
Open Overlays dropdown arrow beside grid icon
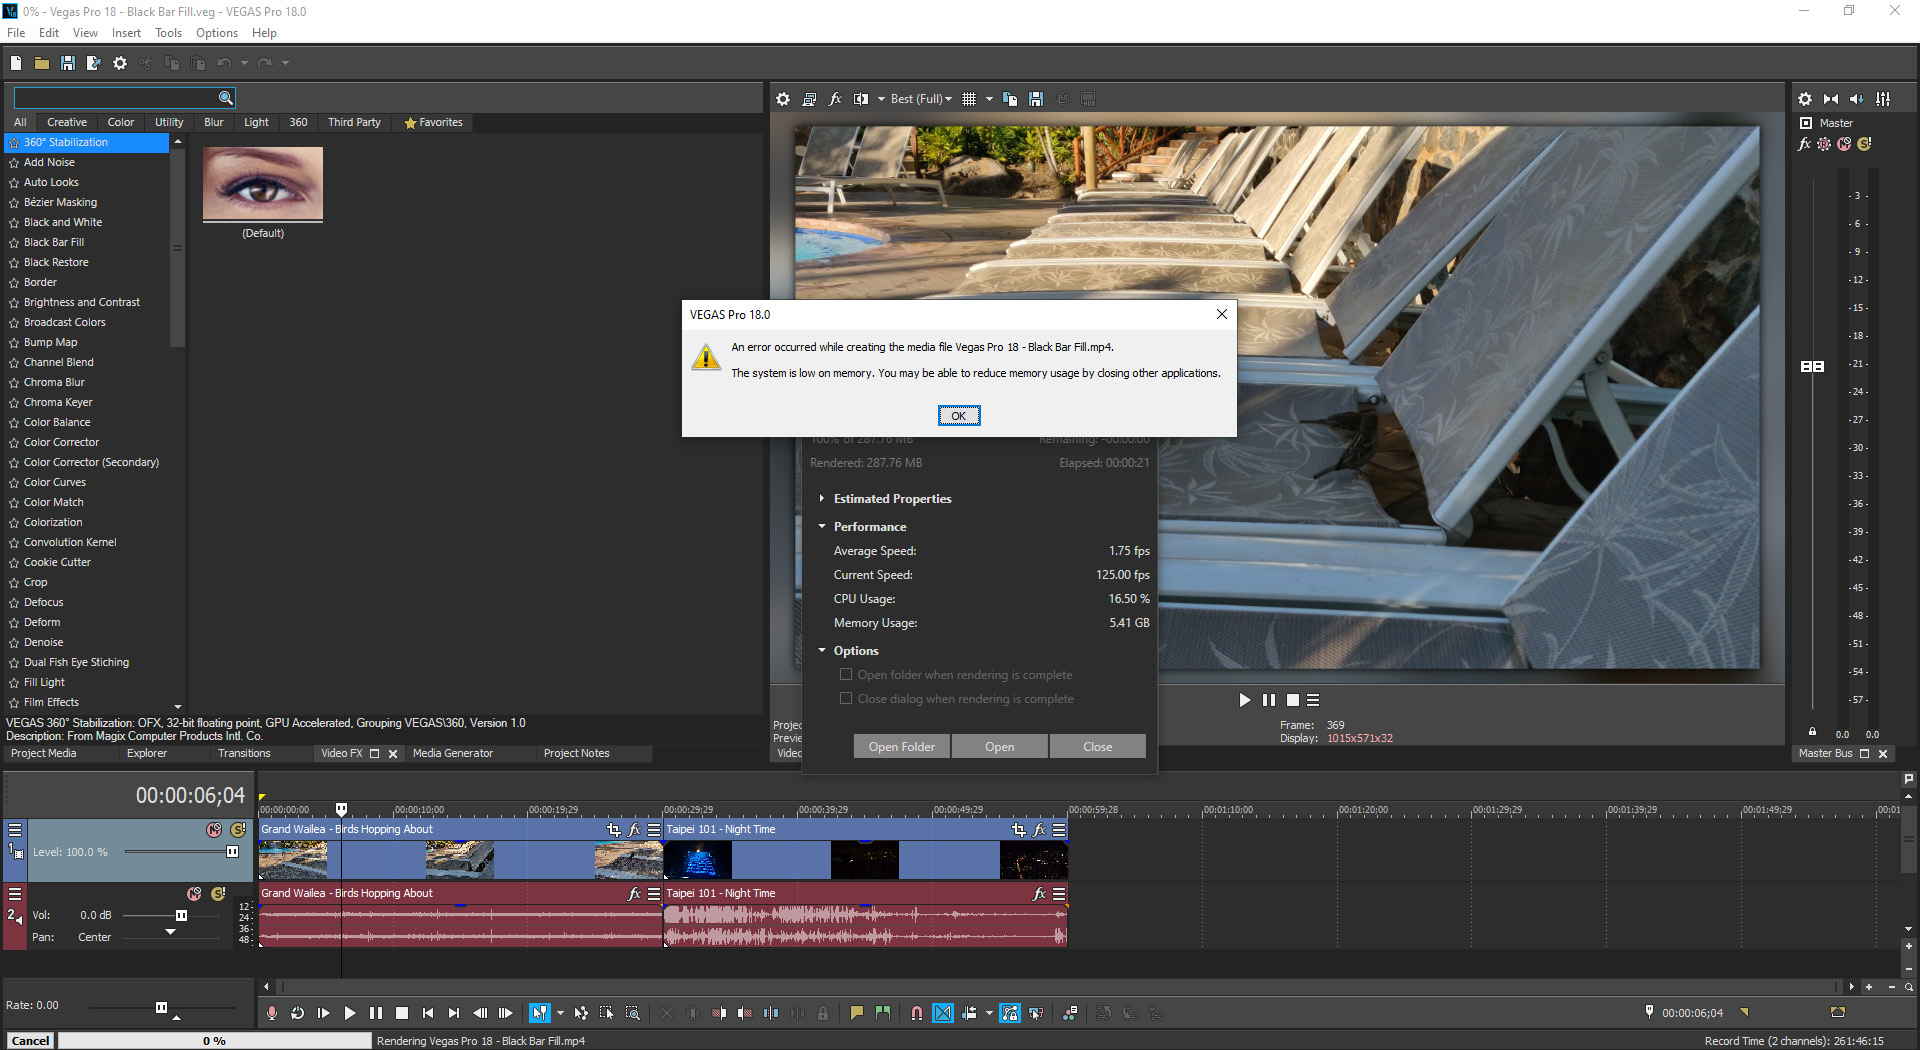coord(989,99)
